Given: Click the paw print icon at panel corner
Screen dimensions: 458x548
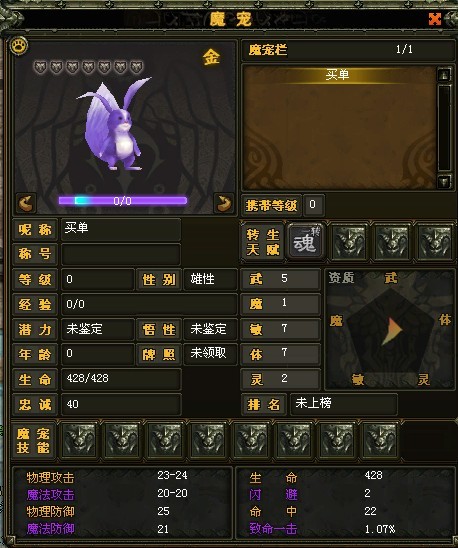Looking at the screenshot, I should point(19,46).
